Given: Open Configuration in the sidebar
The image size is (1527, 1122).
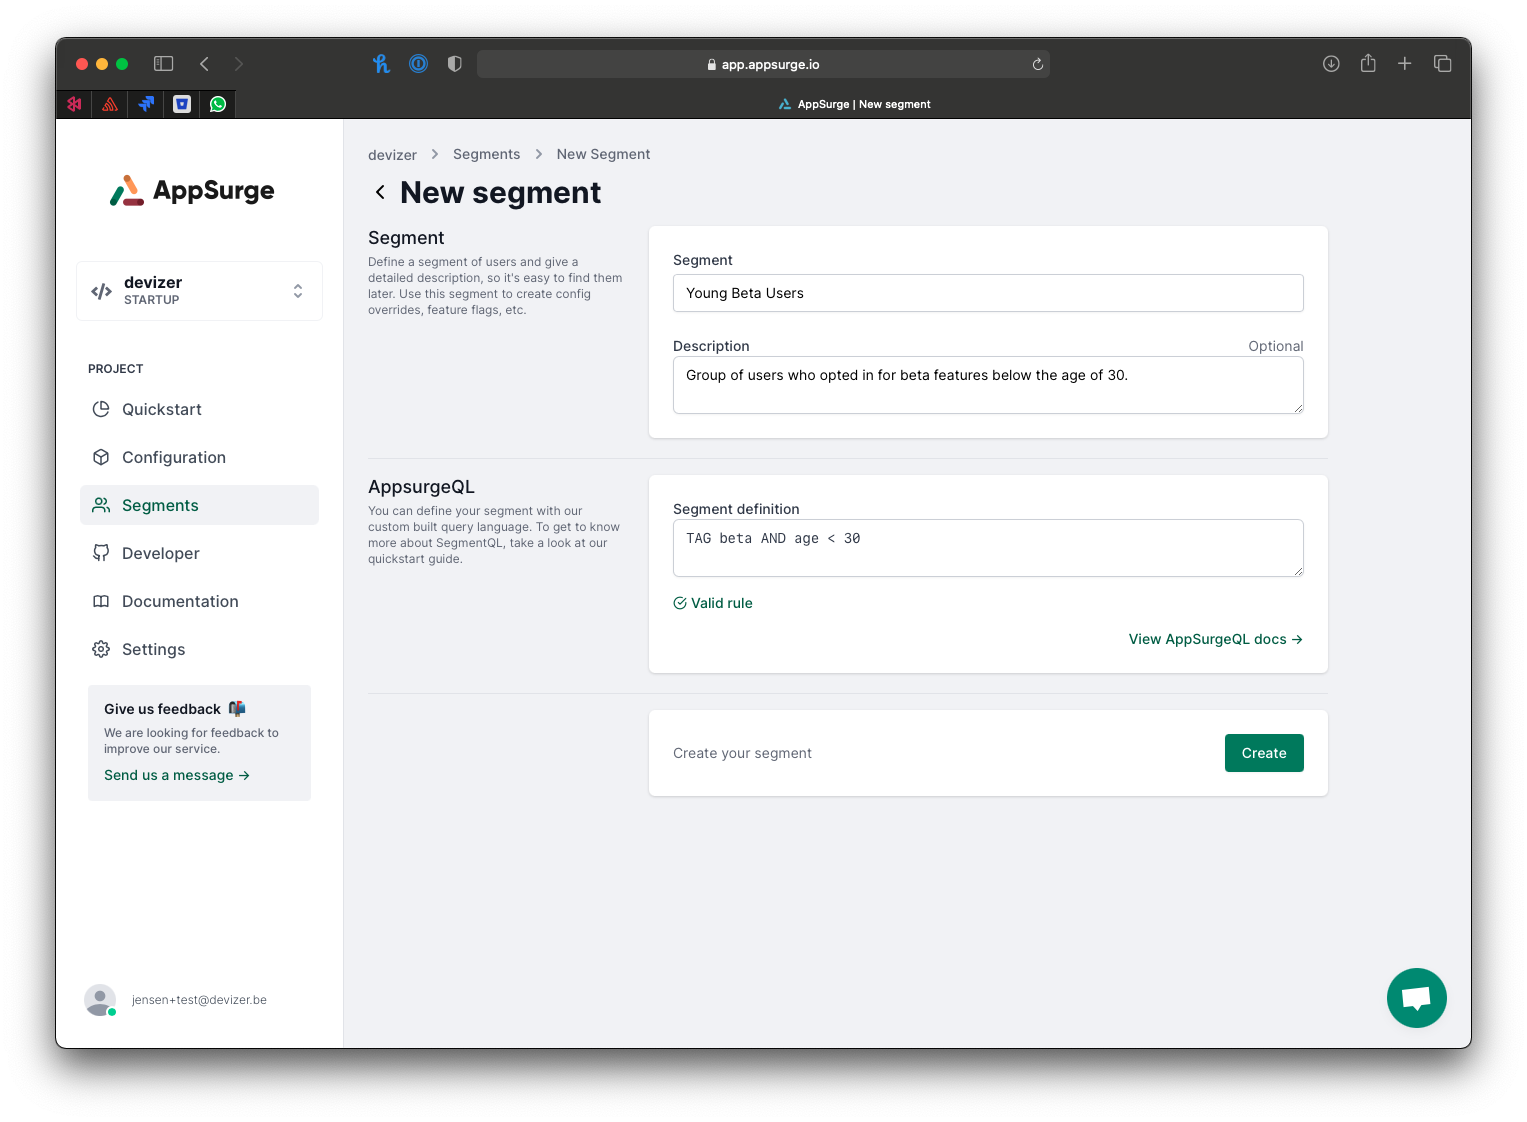Looking at the screenshot, I should [199, 457].
